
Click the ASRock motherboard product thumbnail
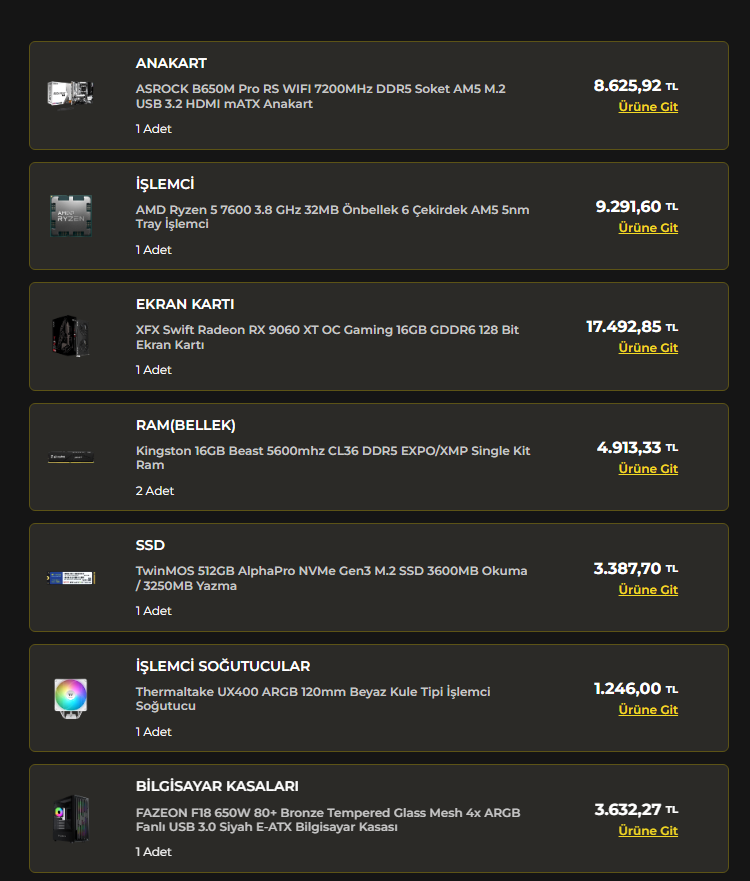click(71, 94)
